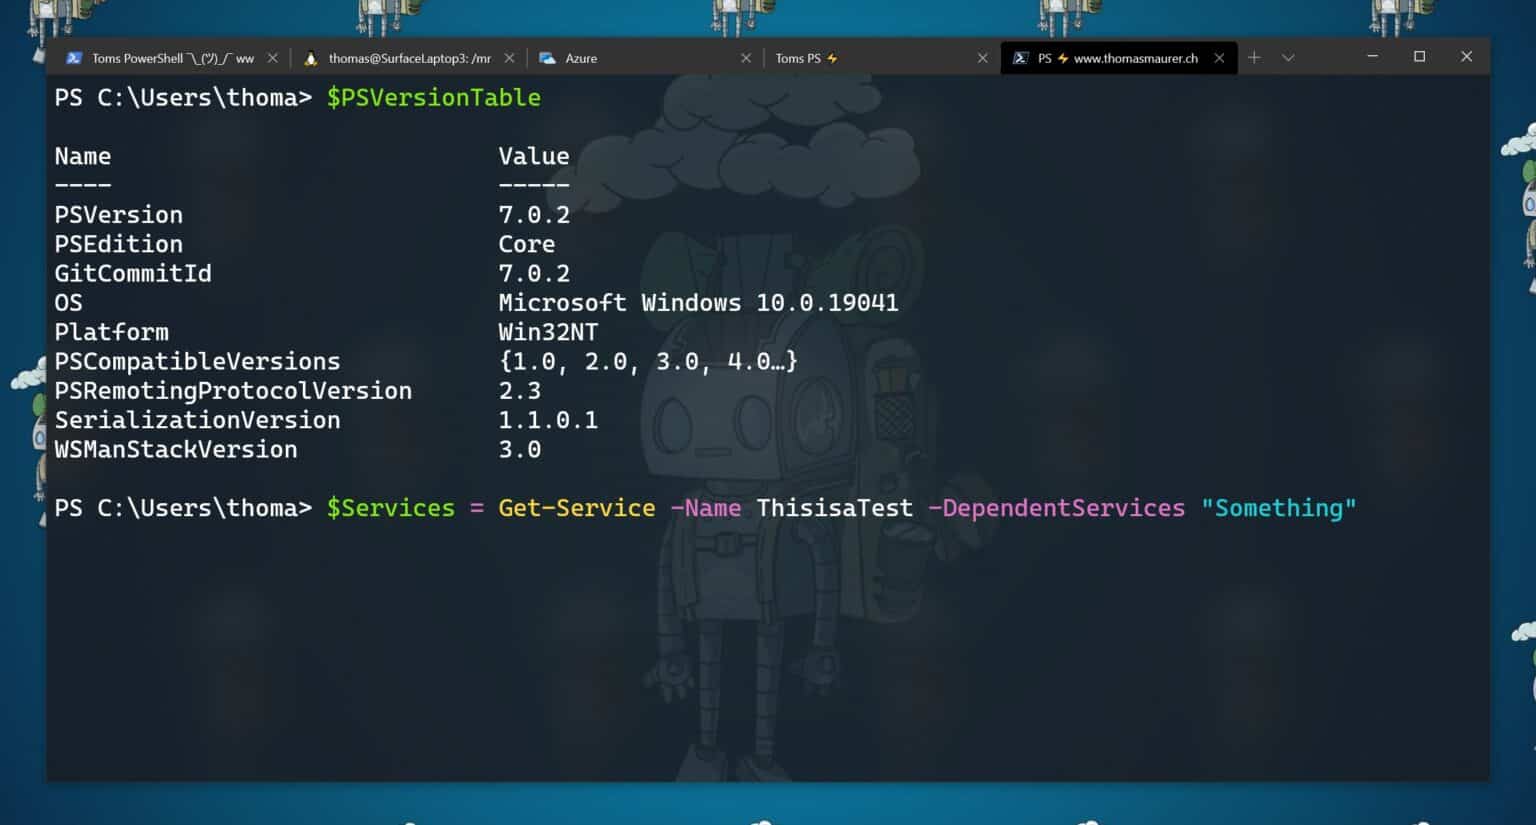Close the Toms PowerShell tab

tap(272, 58)
